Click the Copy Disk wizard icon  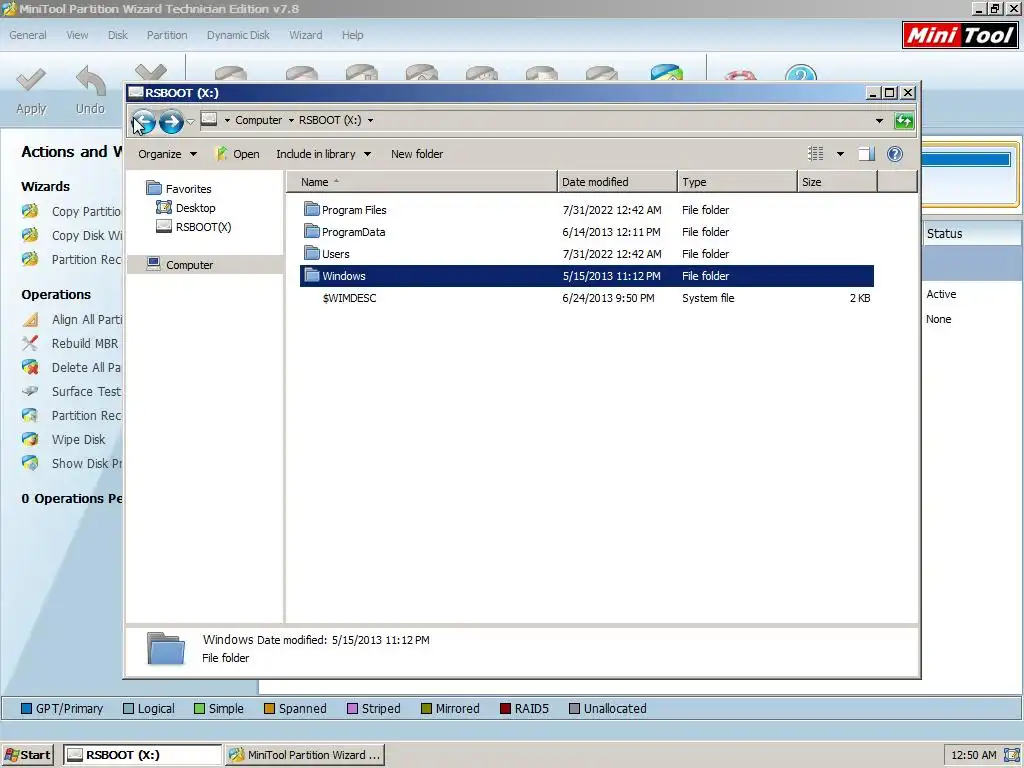pos(30,235)
